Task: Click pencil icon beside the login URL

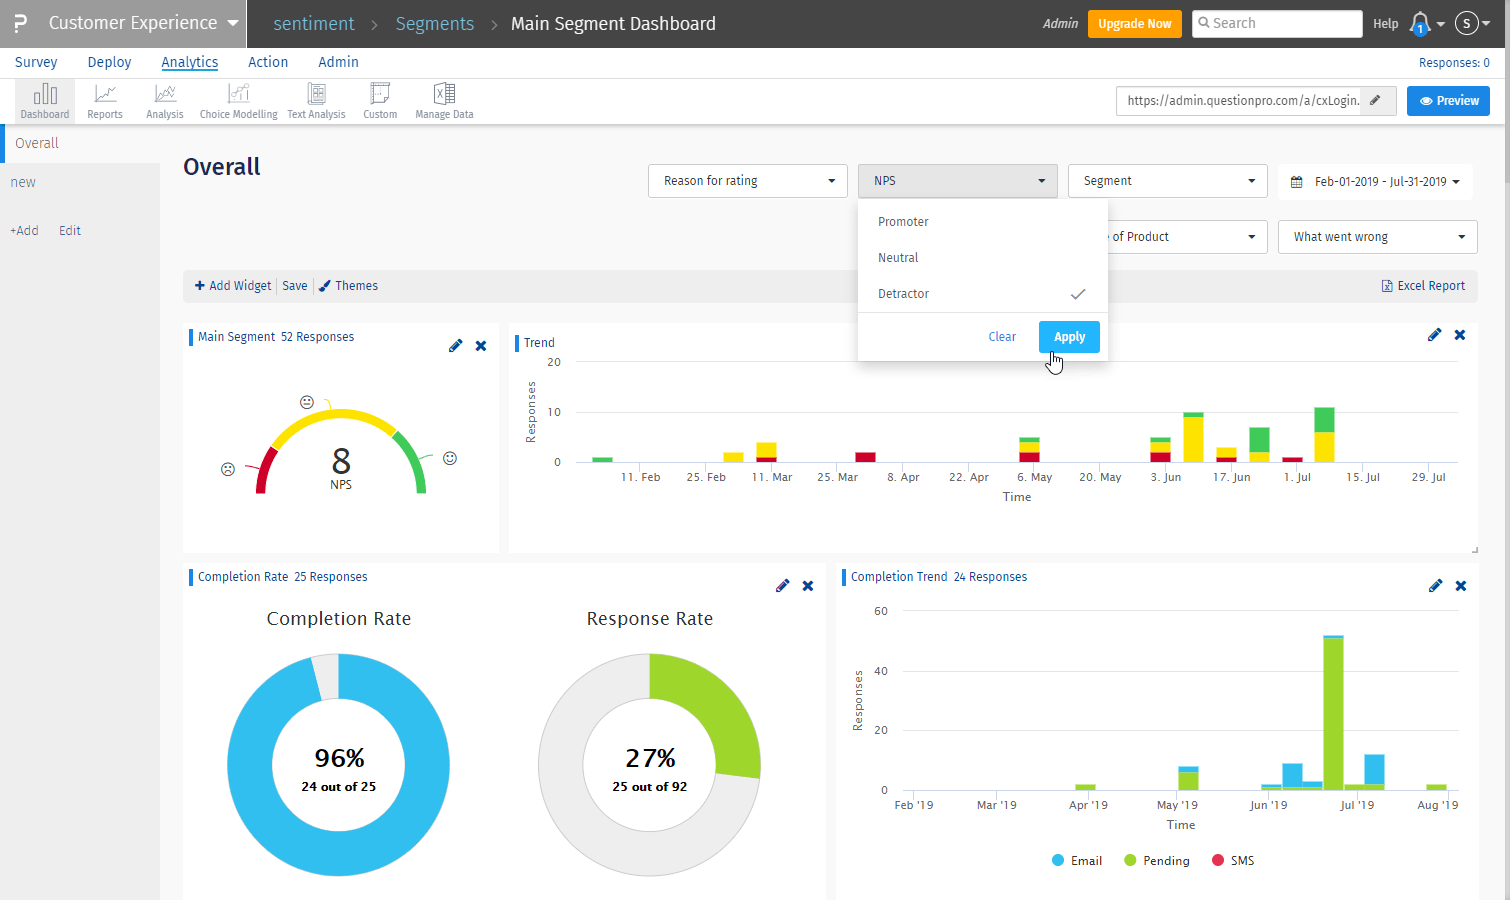Action: pos(1376,100)
